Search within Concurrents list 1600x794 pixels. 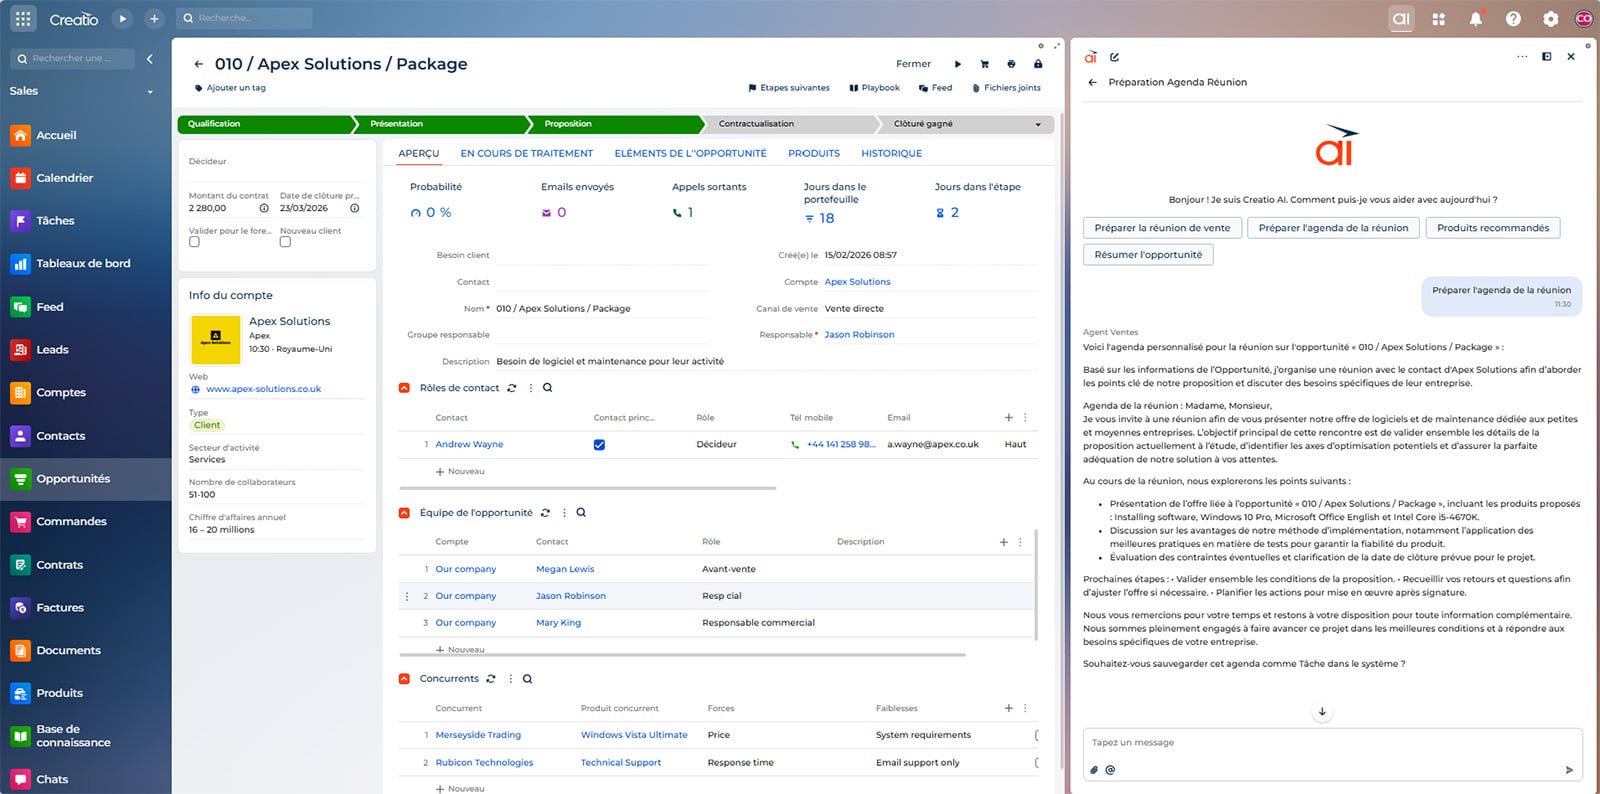[527, 679]
